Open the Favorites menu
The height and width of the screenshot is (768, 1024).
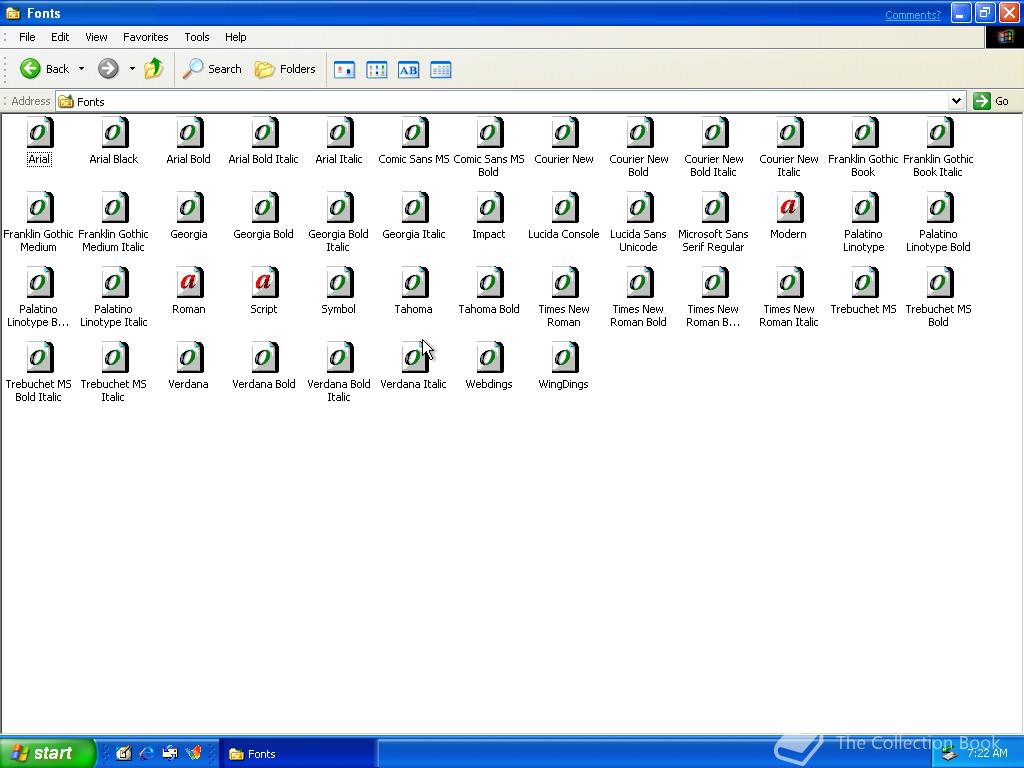(x=146, y=37)
